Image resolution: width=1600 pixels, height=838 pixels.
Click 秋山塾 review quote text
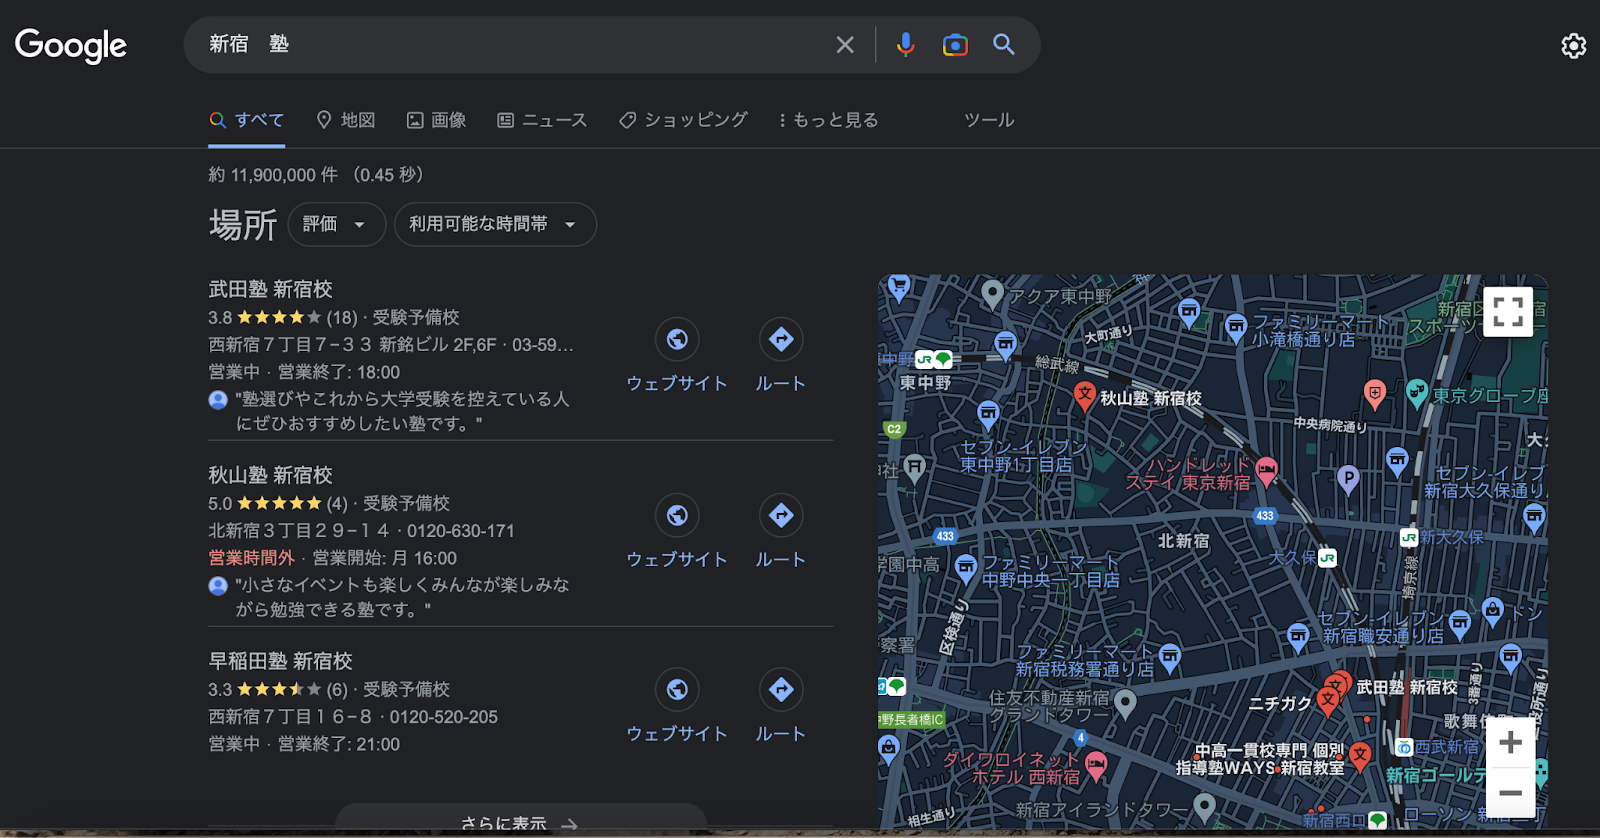click(x=402, y=597)
